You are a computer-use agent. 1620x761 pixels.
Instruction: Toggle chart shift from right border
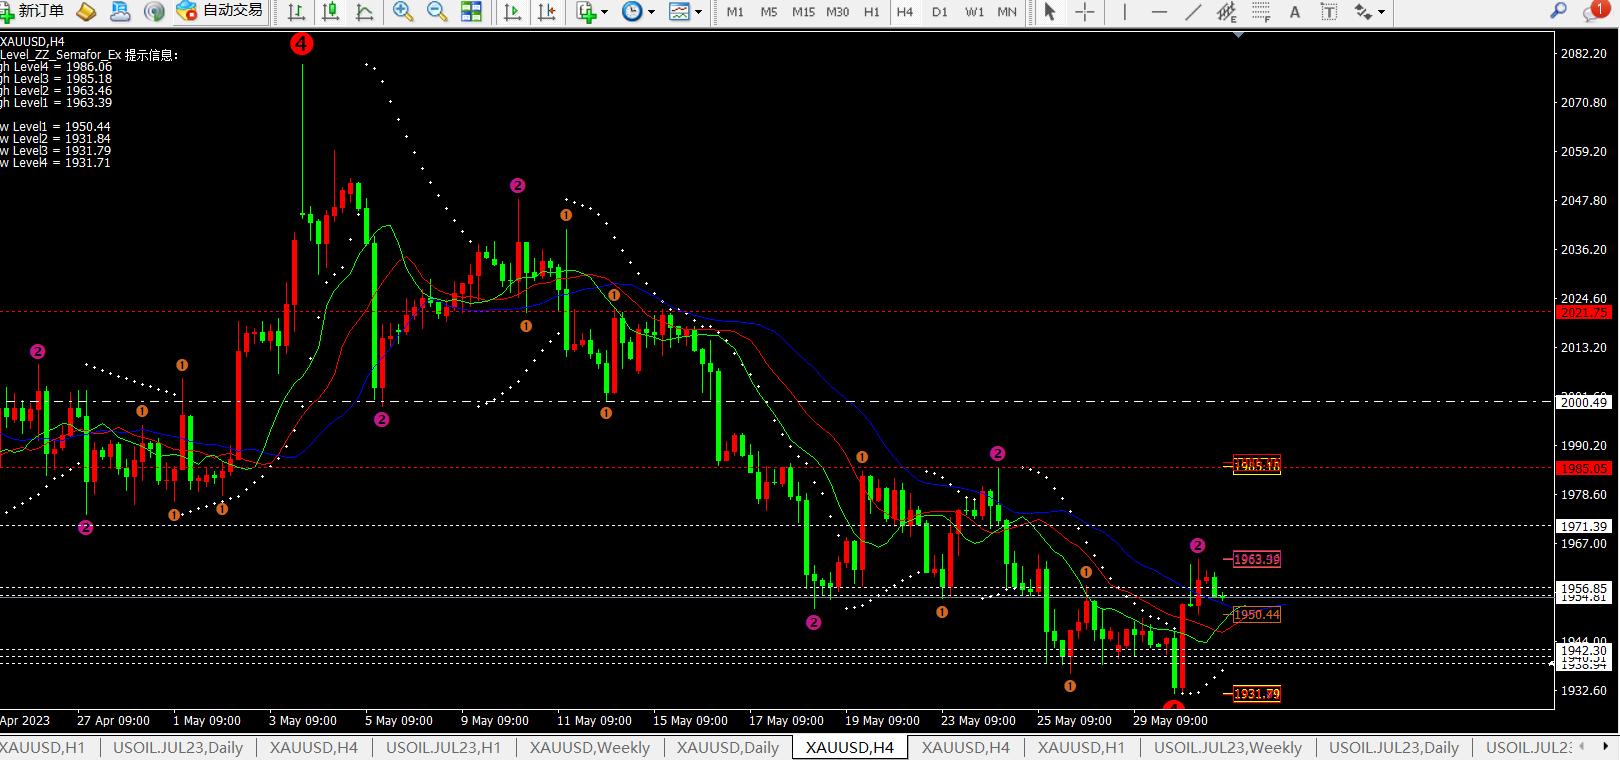[547, 12]
